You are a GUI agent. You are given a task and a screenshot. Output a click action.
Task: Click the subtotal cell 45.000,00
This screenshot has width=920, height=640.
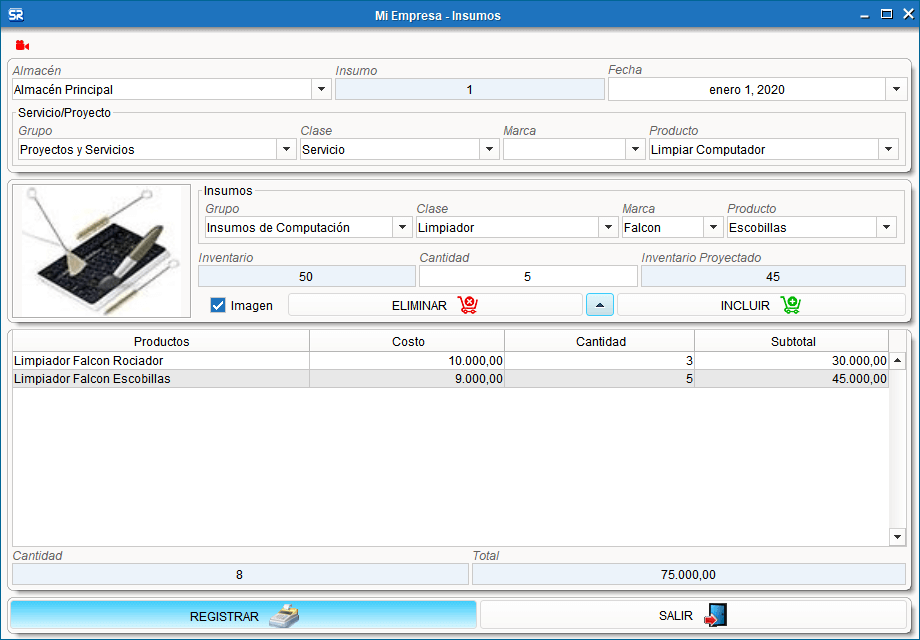[x=792, y=378]
